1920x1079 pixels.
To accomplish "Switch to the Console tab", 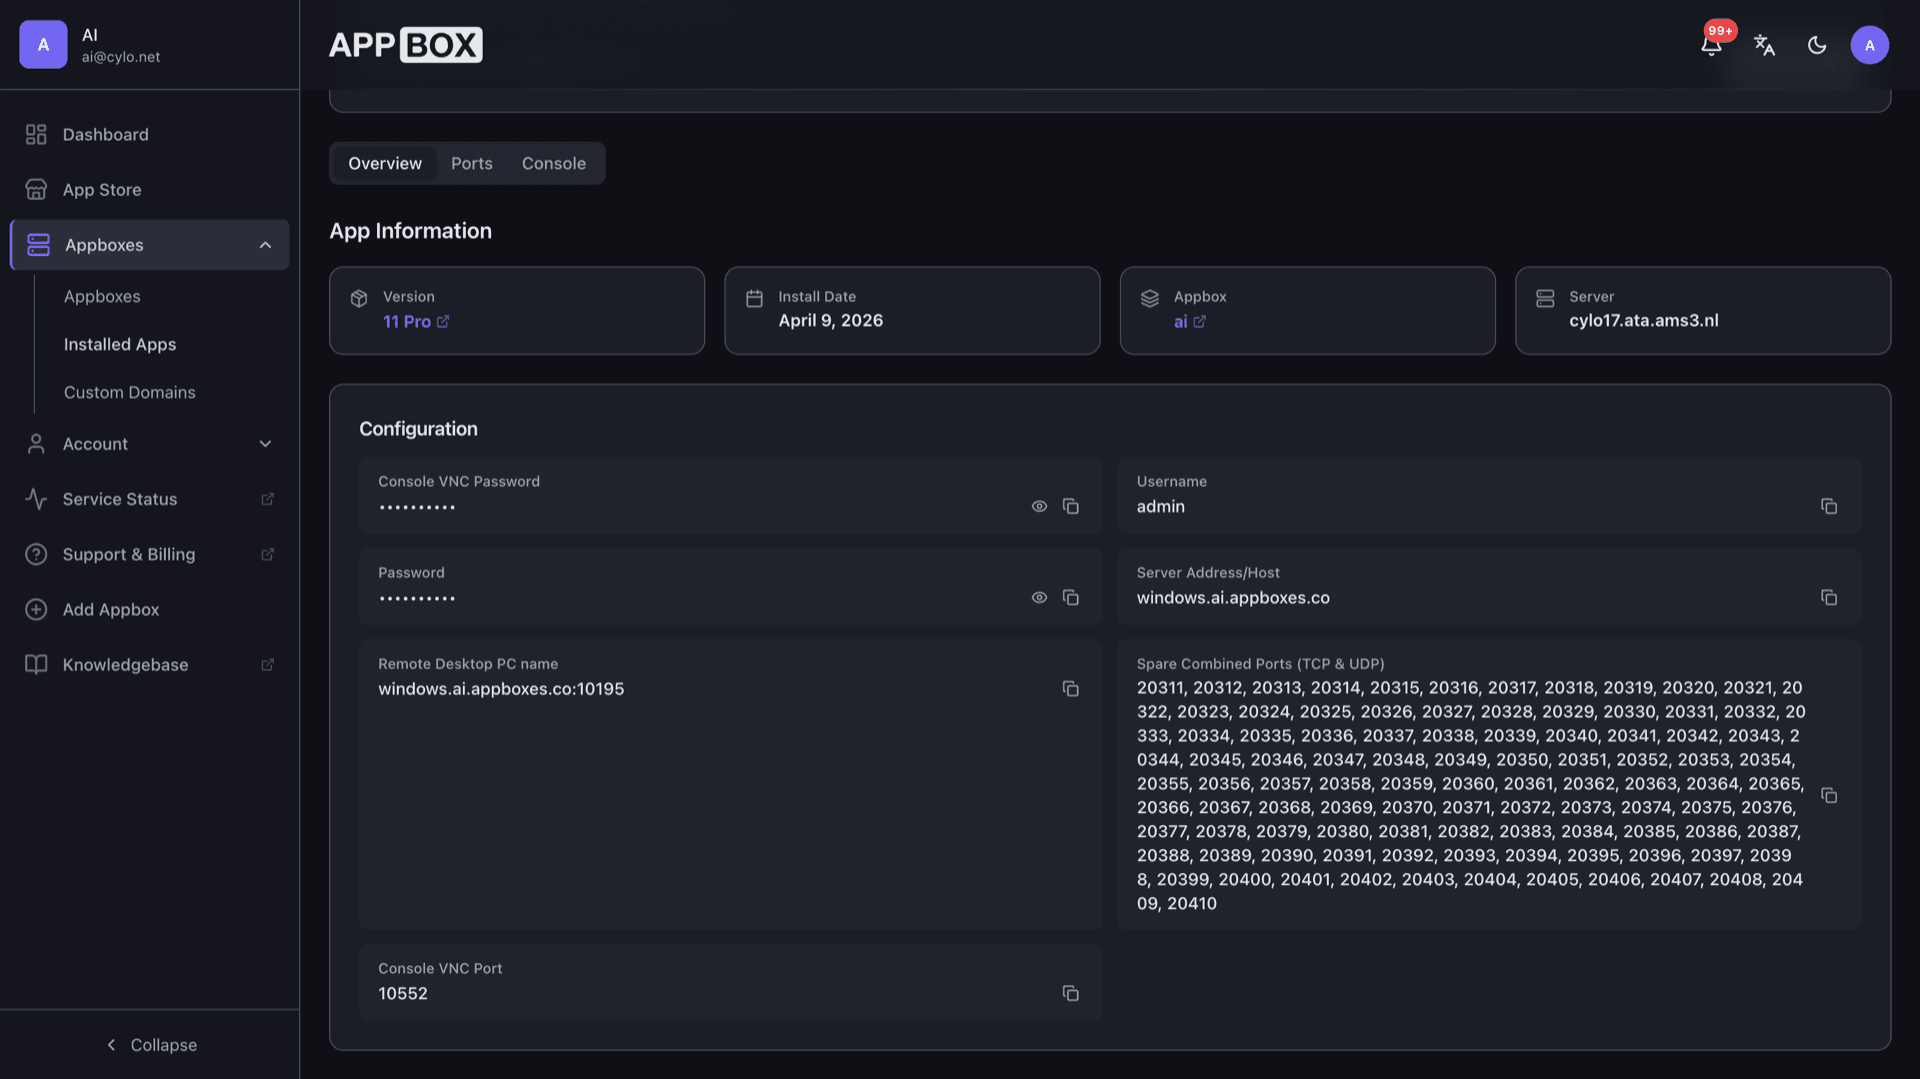I will (554, 163).
